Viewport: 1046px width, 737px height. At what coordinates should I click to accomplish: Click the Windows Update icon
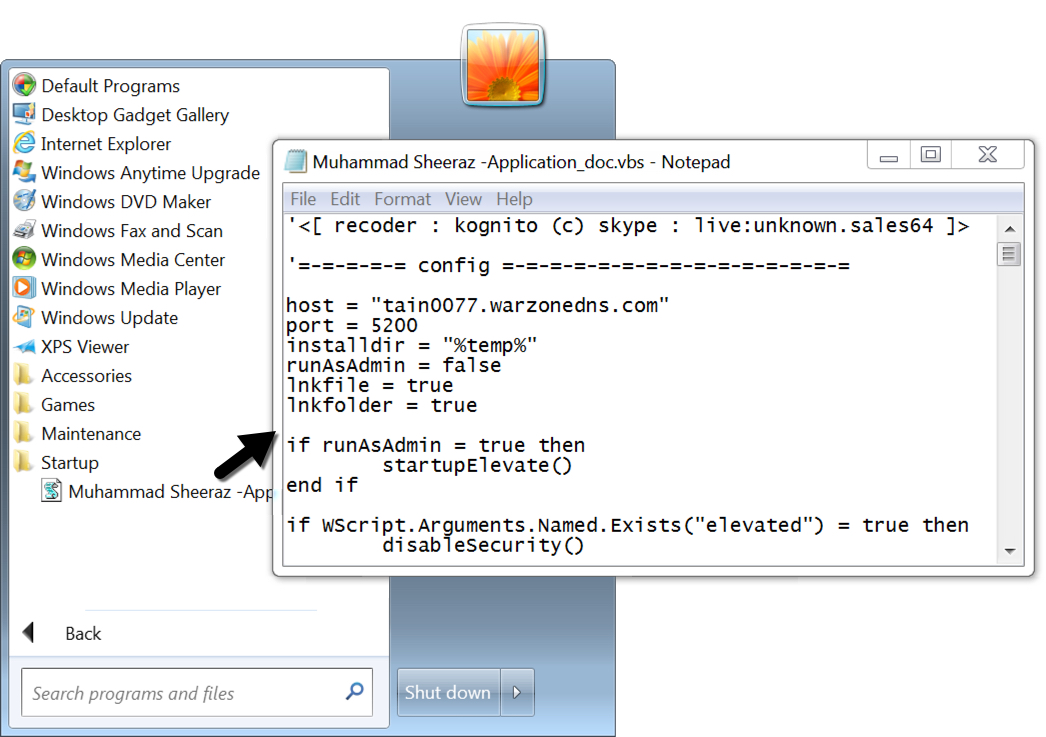[24, 317]
